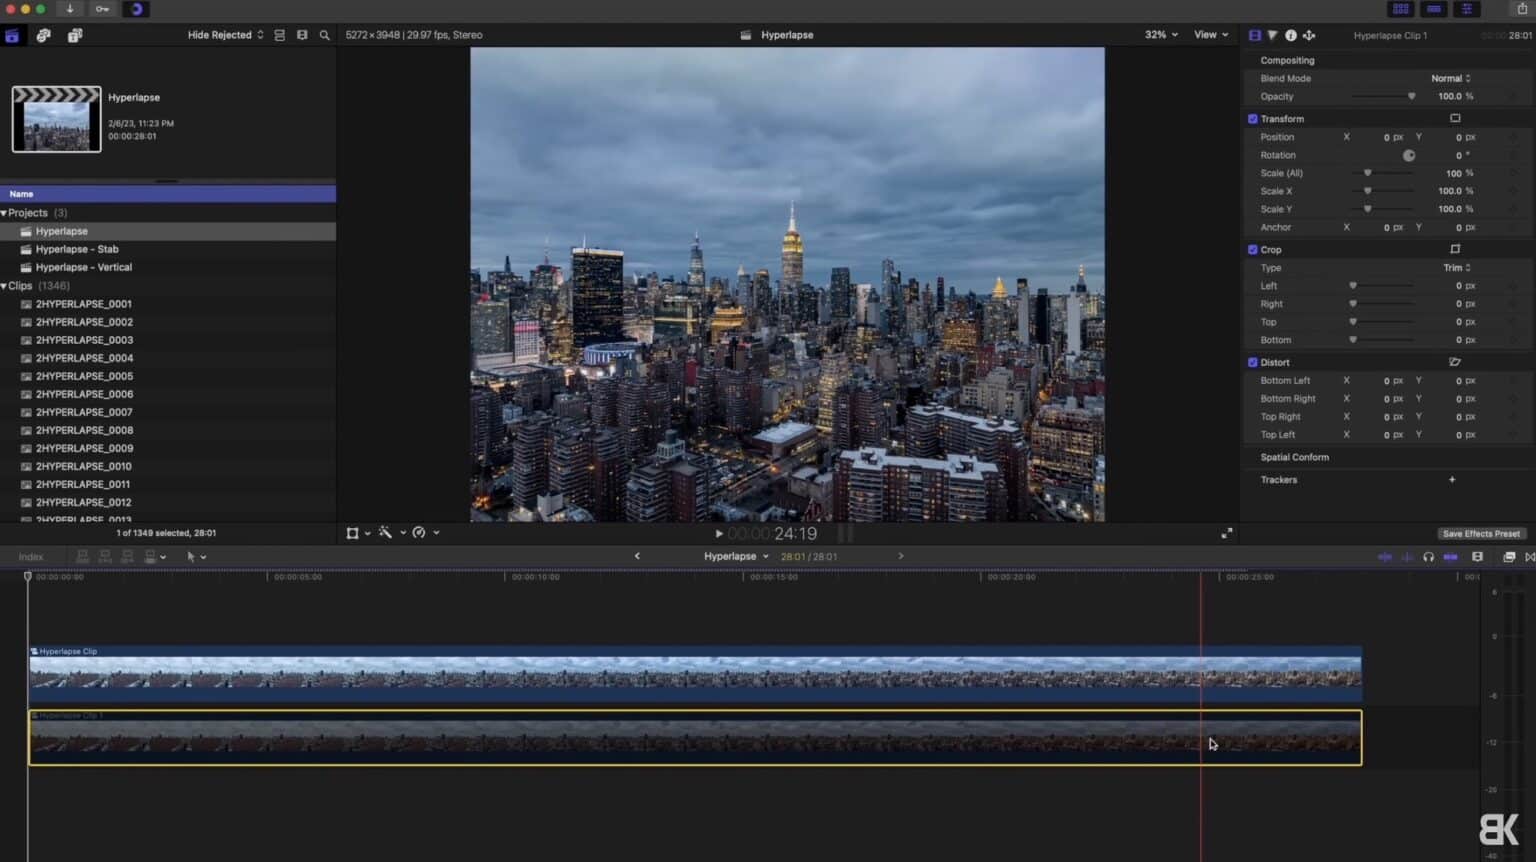Open the Hide Rejected filter dropdown
The image size is (1536, 862).
pos(222,34)
